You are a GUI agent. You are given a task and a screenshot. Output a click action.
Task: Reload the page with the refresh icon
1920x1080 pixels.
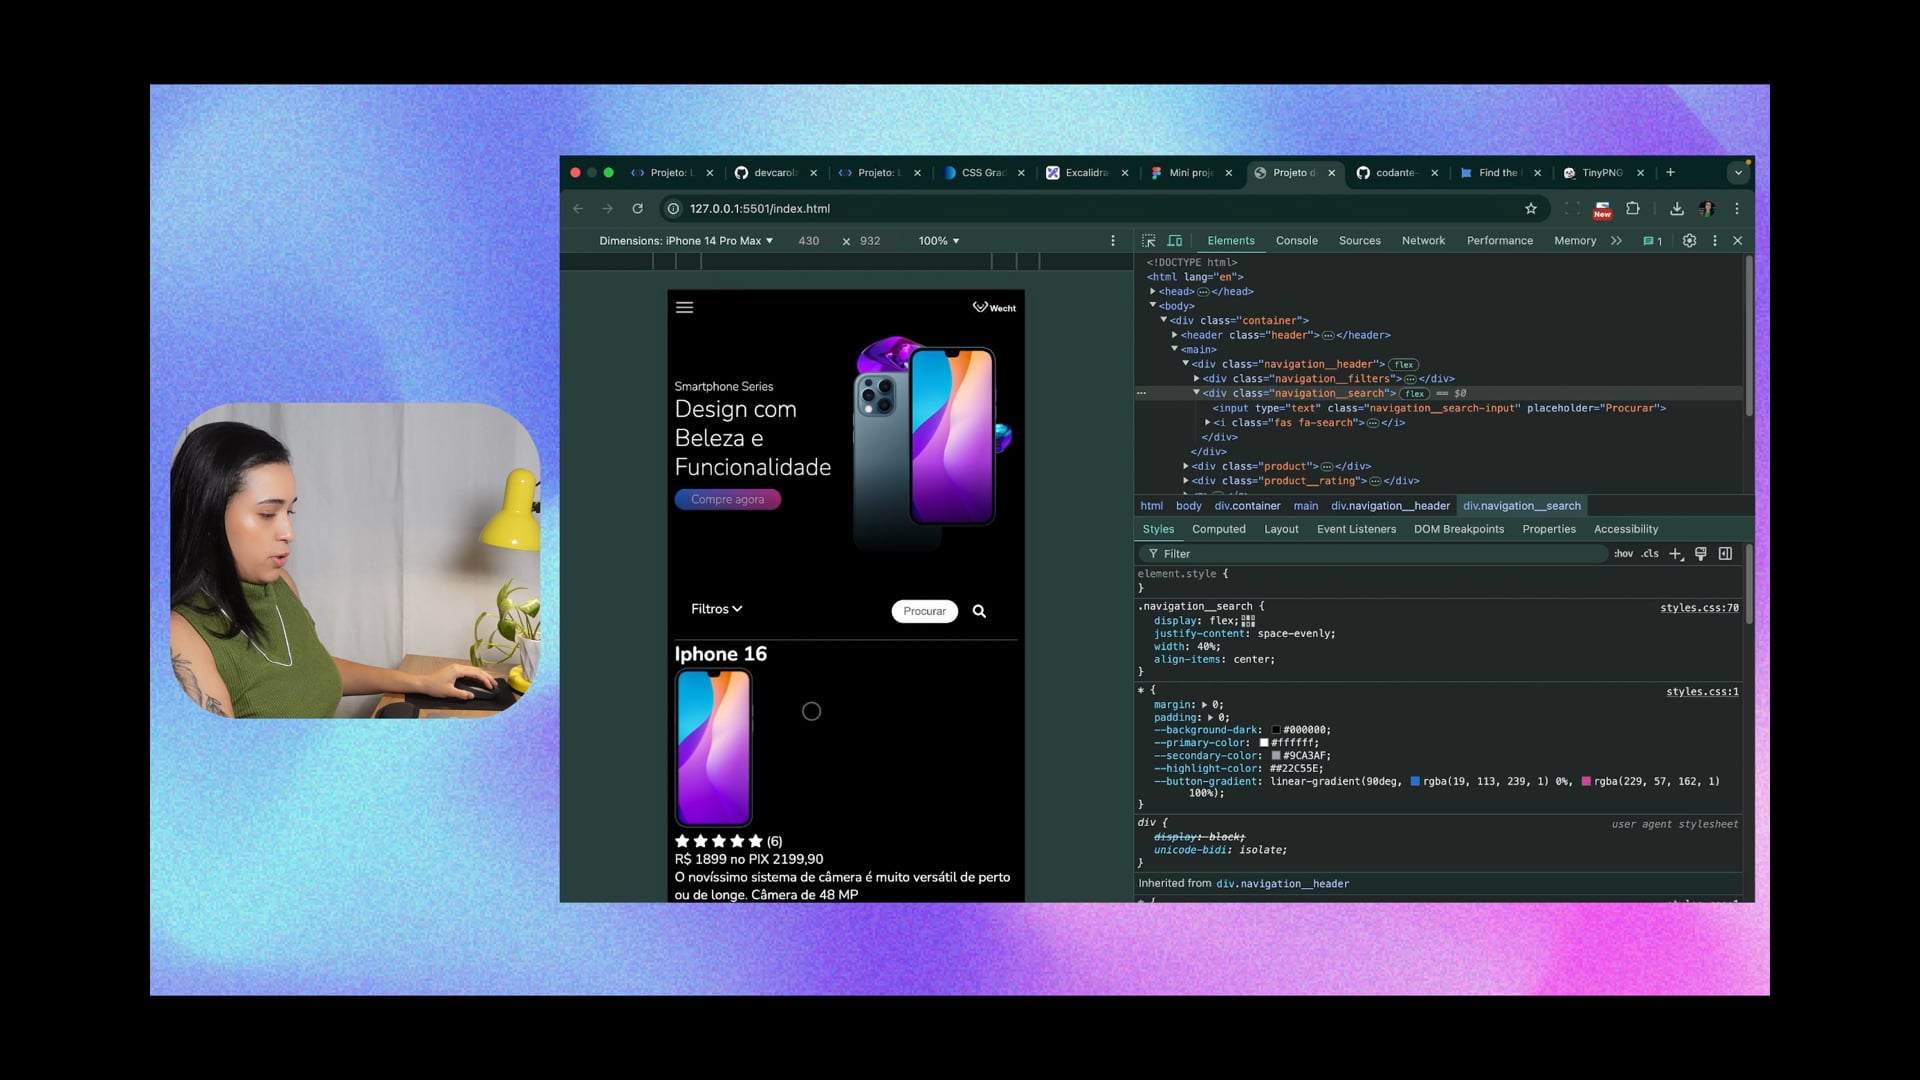click(x=637, y=209)
